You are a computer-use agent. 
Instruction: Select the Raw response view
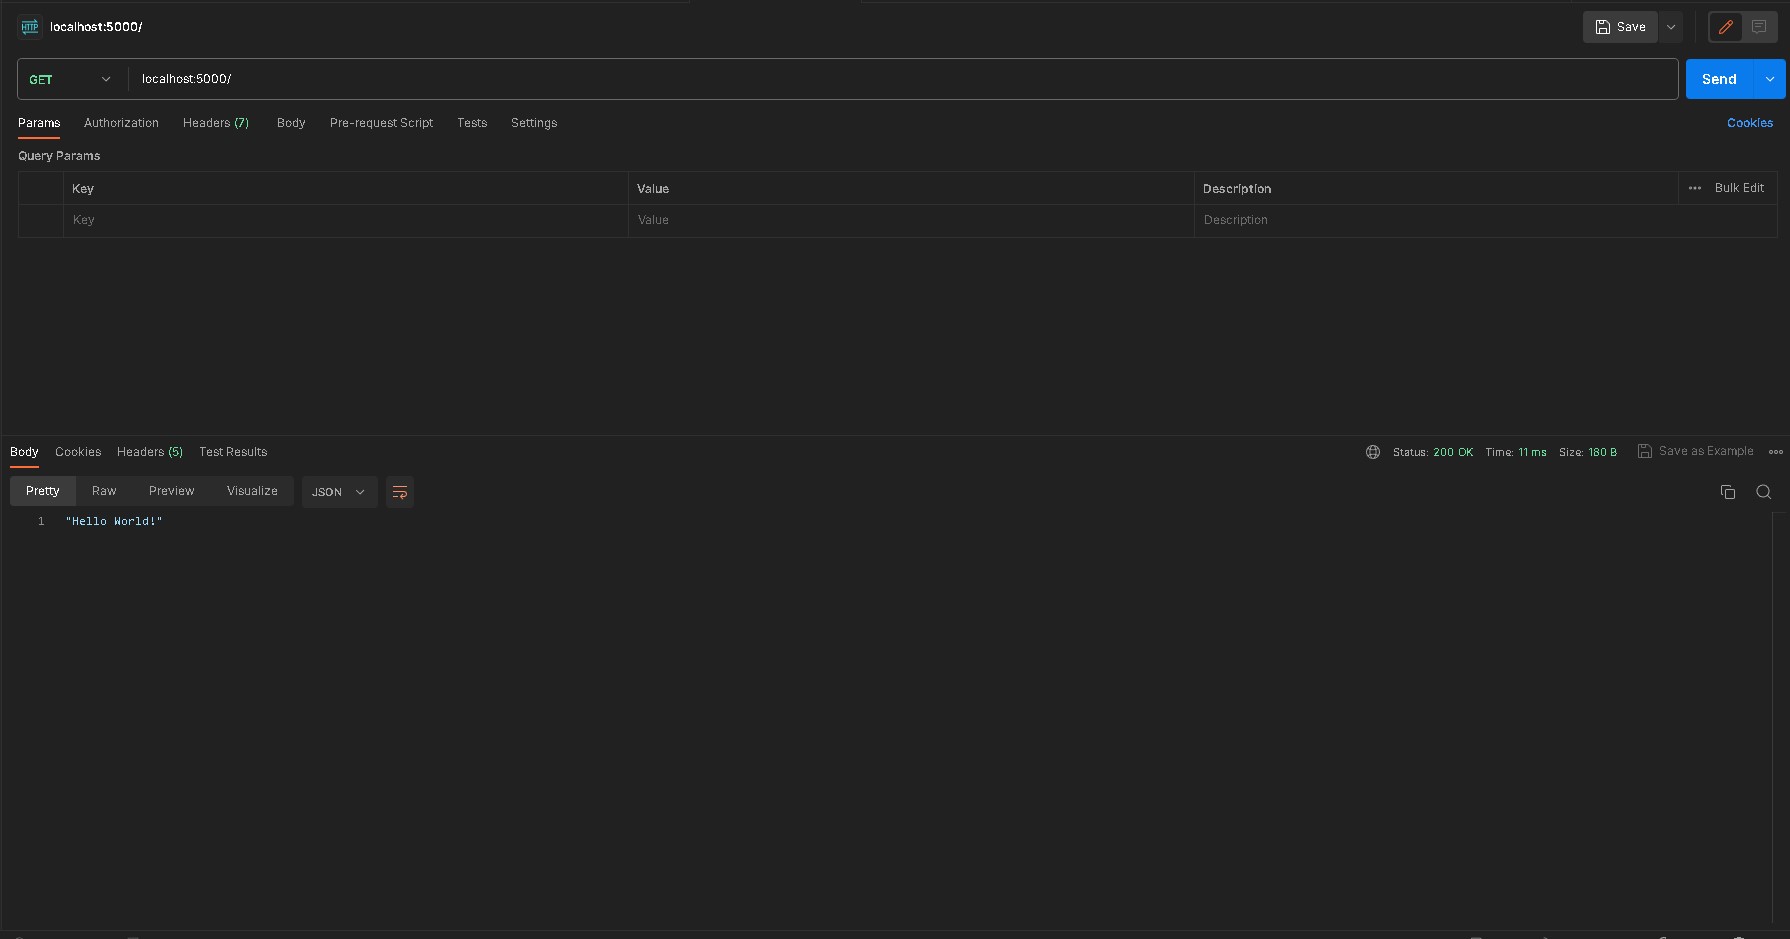point(104,491)
